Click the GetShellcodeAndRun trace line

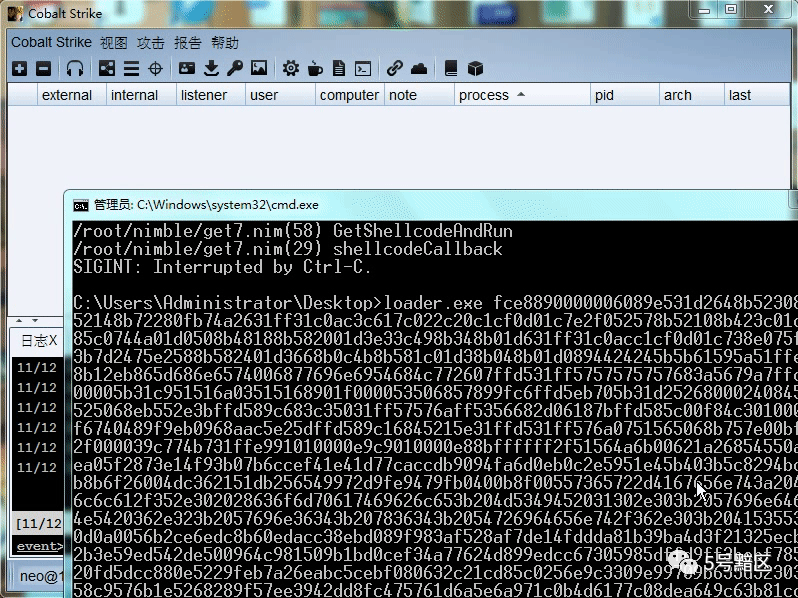[293, 231]
